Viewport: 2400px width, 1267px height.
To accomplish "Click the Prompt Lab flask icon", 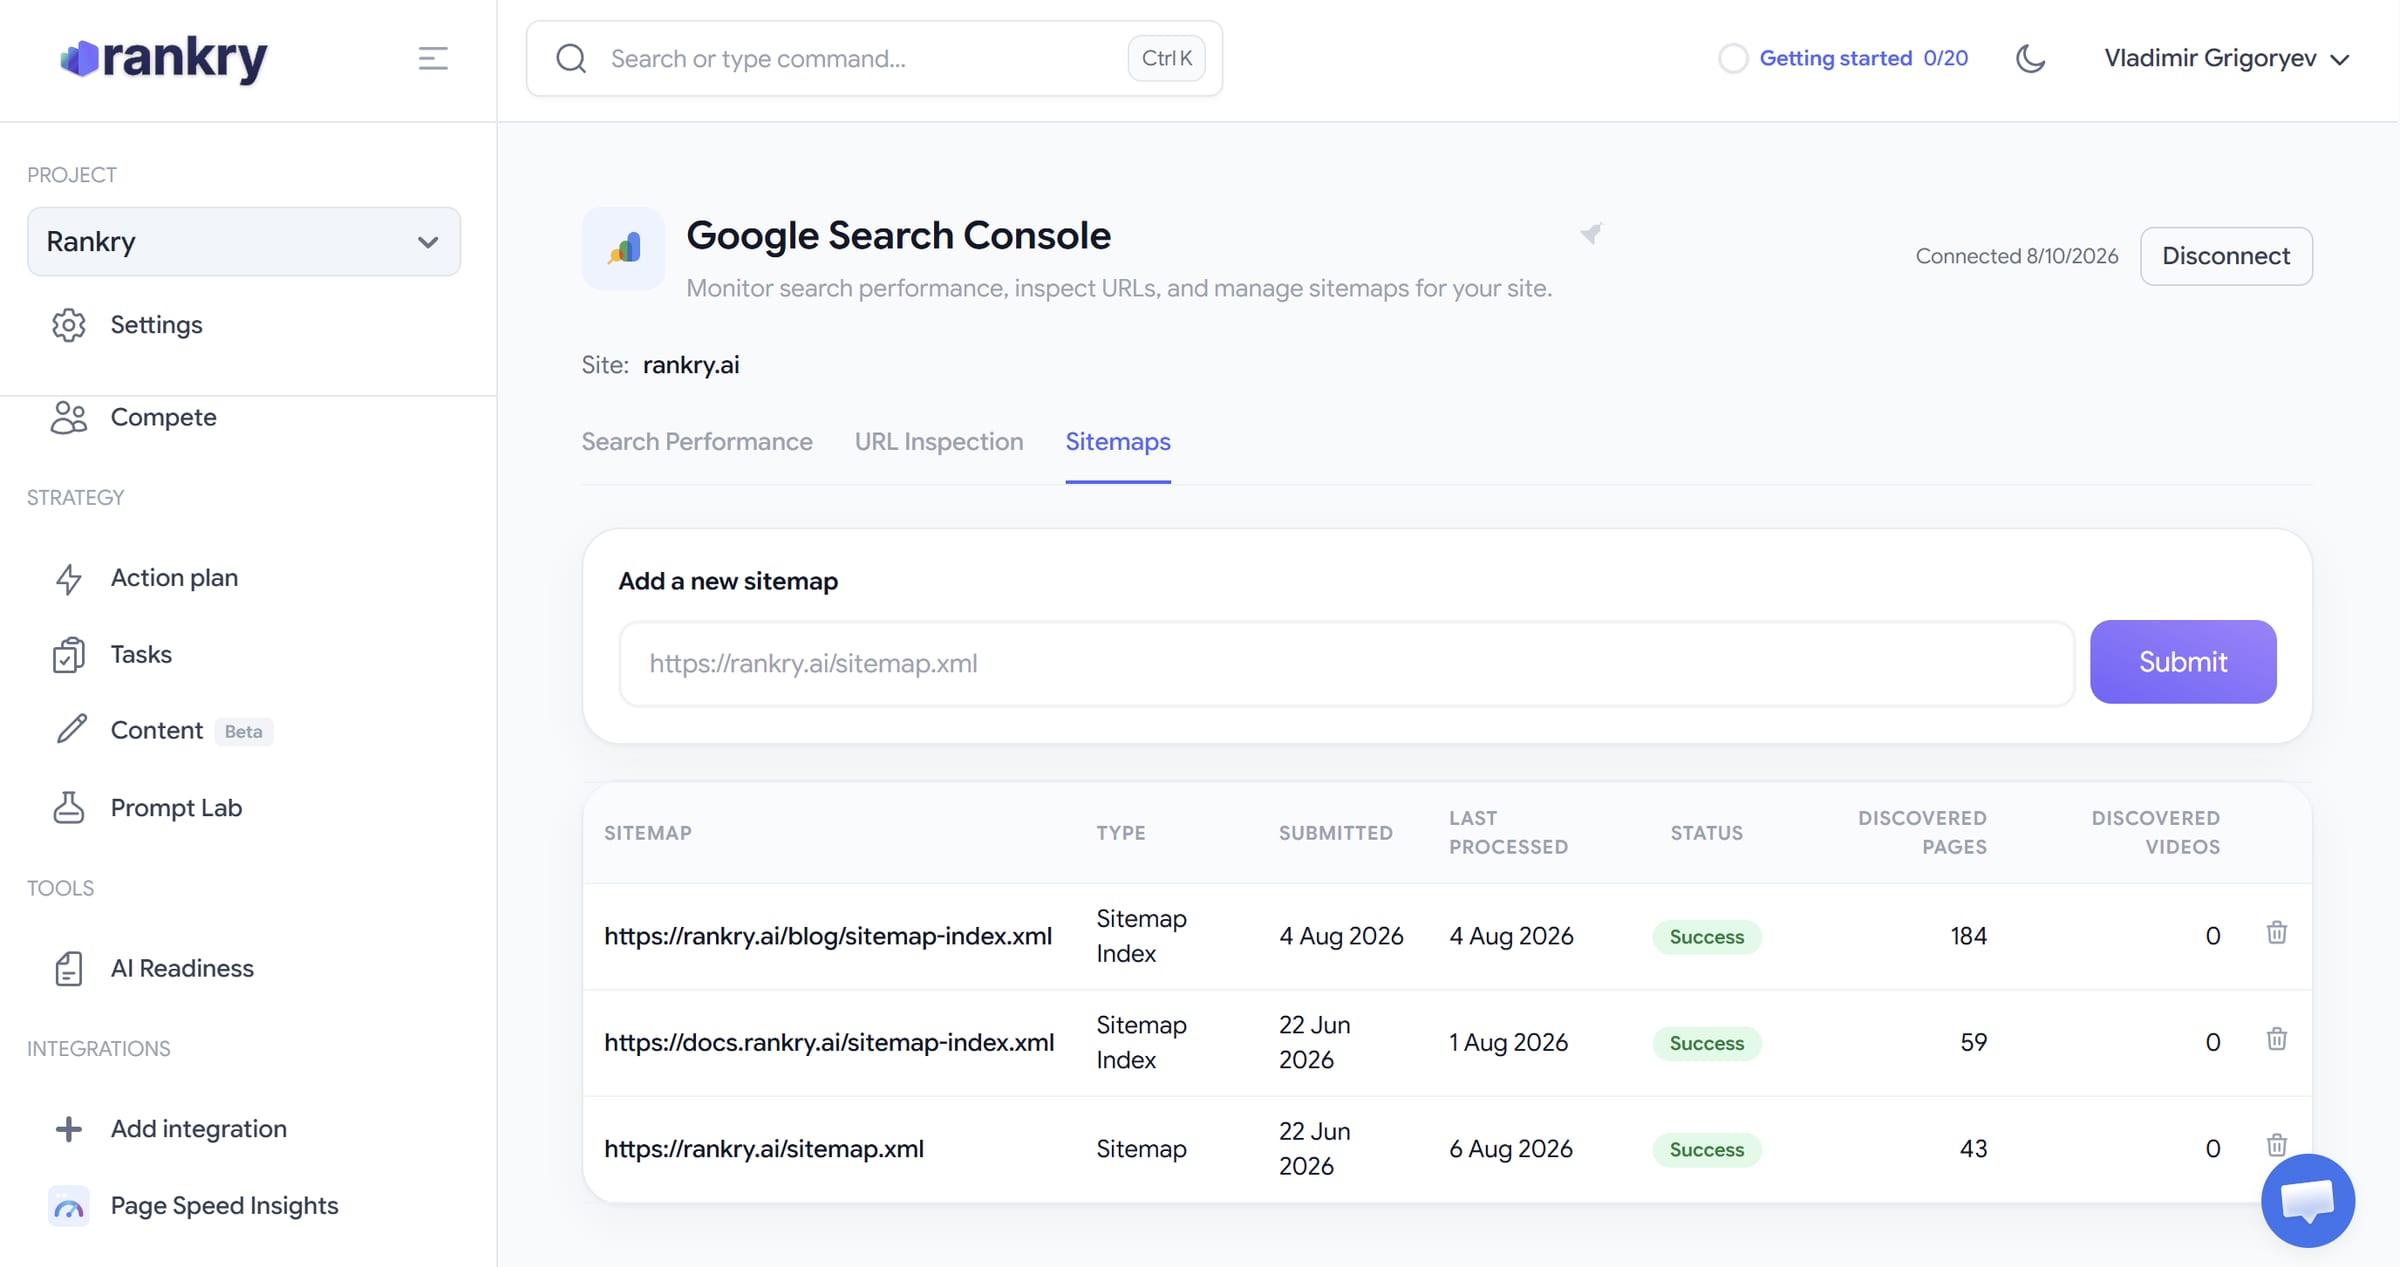I will point(69,808).
